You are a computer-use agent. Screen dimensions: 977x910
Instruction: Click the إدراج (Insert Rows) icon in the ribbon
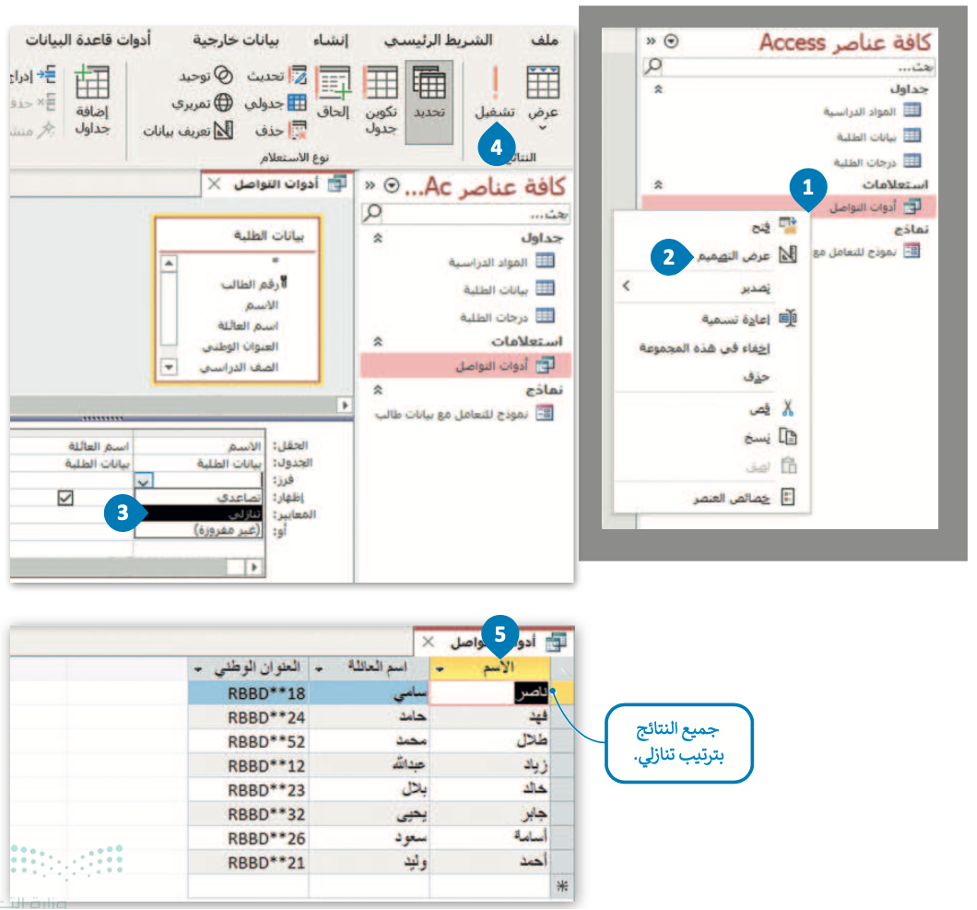coord(46,75)
